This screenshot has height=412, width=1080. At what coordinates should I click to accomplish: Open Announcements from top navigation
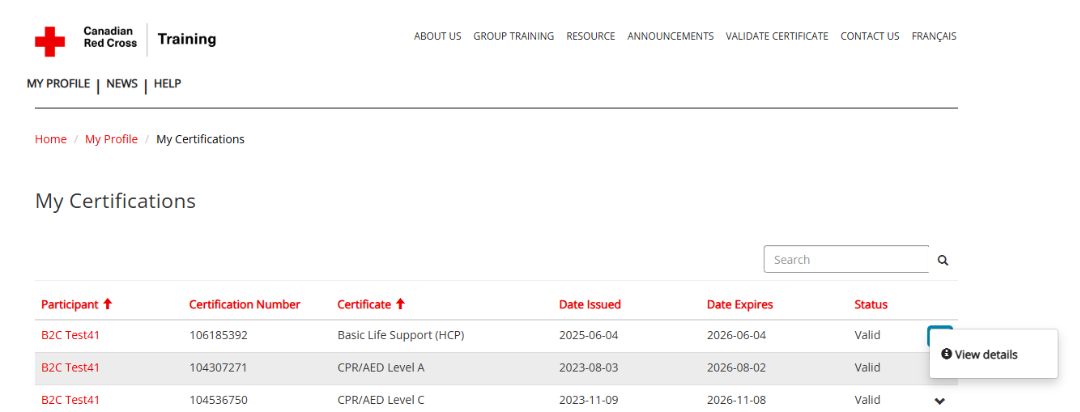670,36
